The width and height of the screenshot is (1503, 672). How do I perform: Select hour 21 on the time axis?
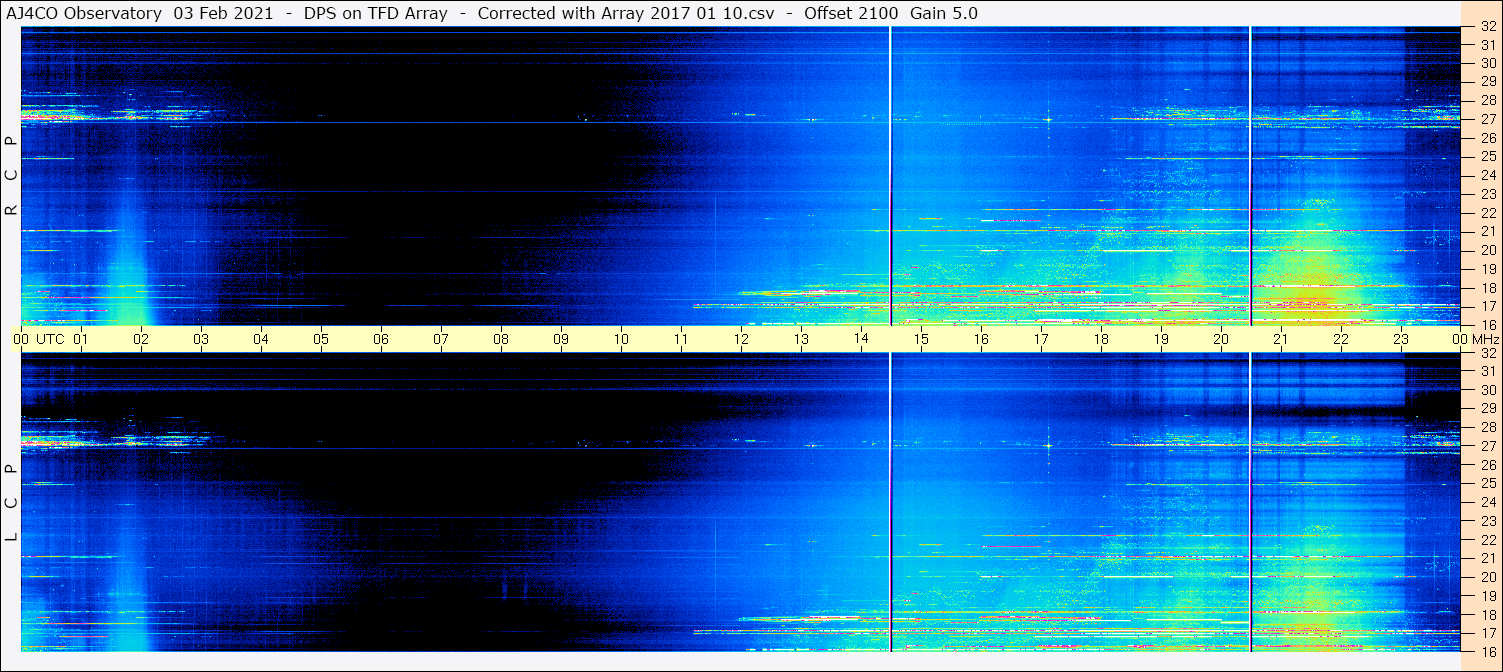point(1281,339)
